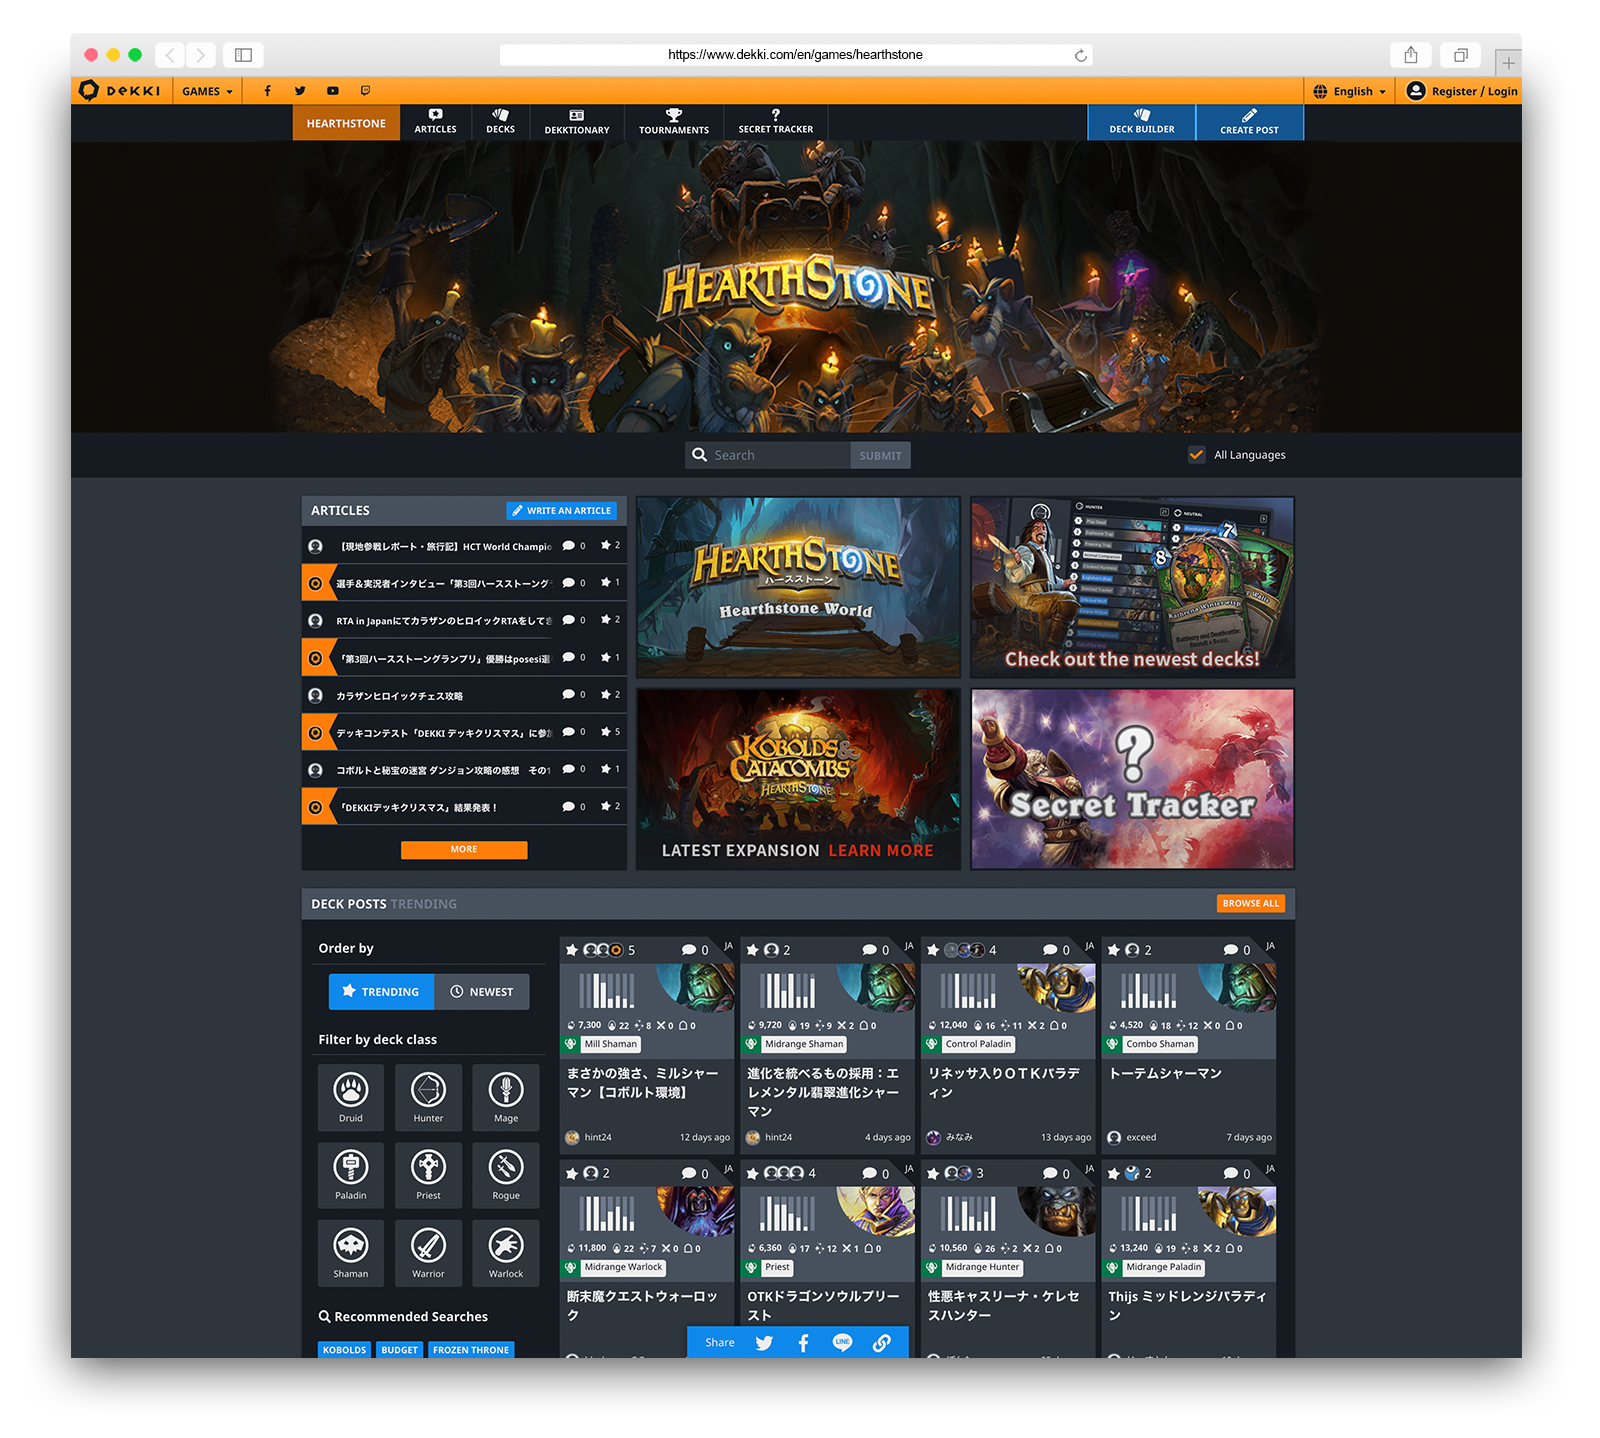Open a new Safari tab
Viewport: 1600px width, 1438px height.
pyautogui.click(x=1508, y=62)
